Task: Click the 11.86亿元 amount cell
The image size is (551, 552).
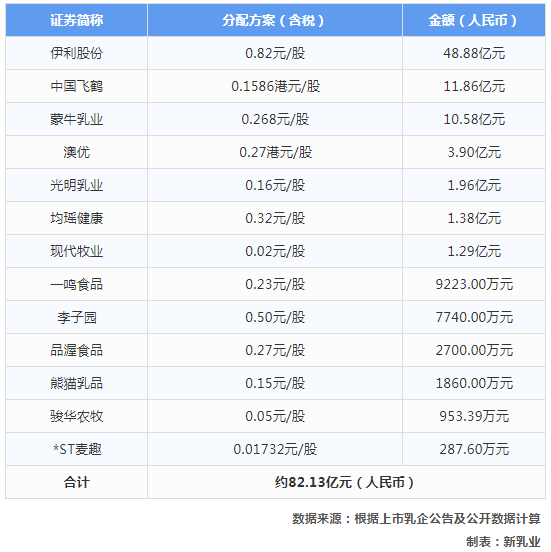Action: [x=474, y=86]
